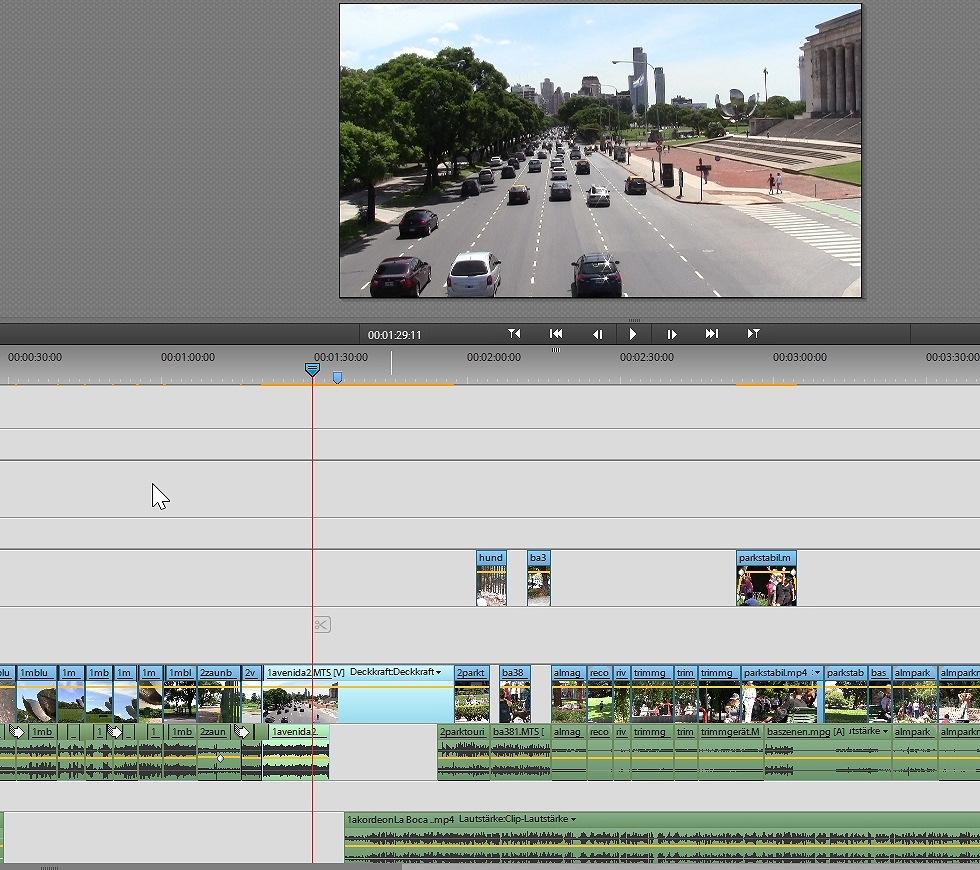Select the parkstabil.m clip on upper track
Viewport: 980px width, 870px height.
click(x=766, y=578)
